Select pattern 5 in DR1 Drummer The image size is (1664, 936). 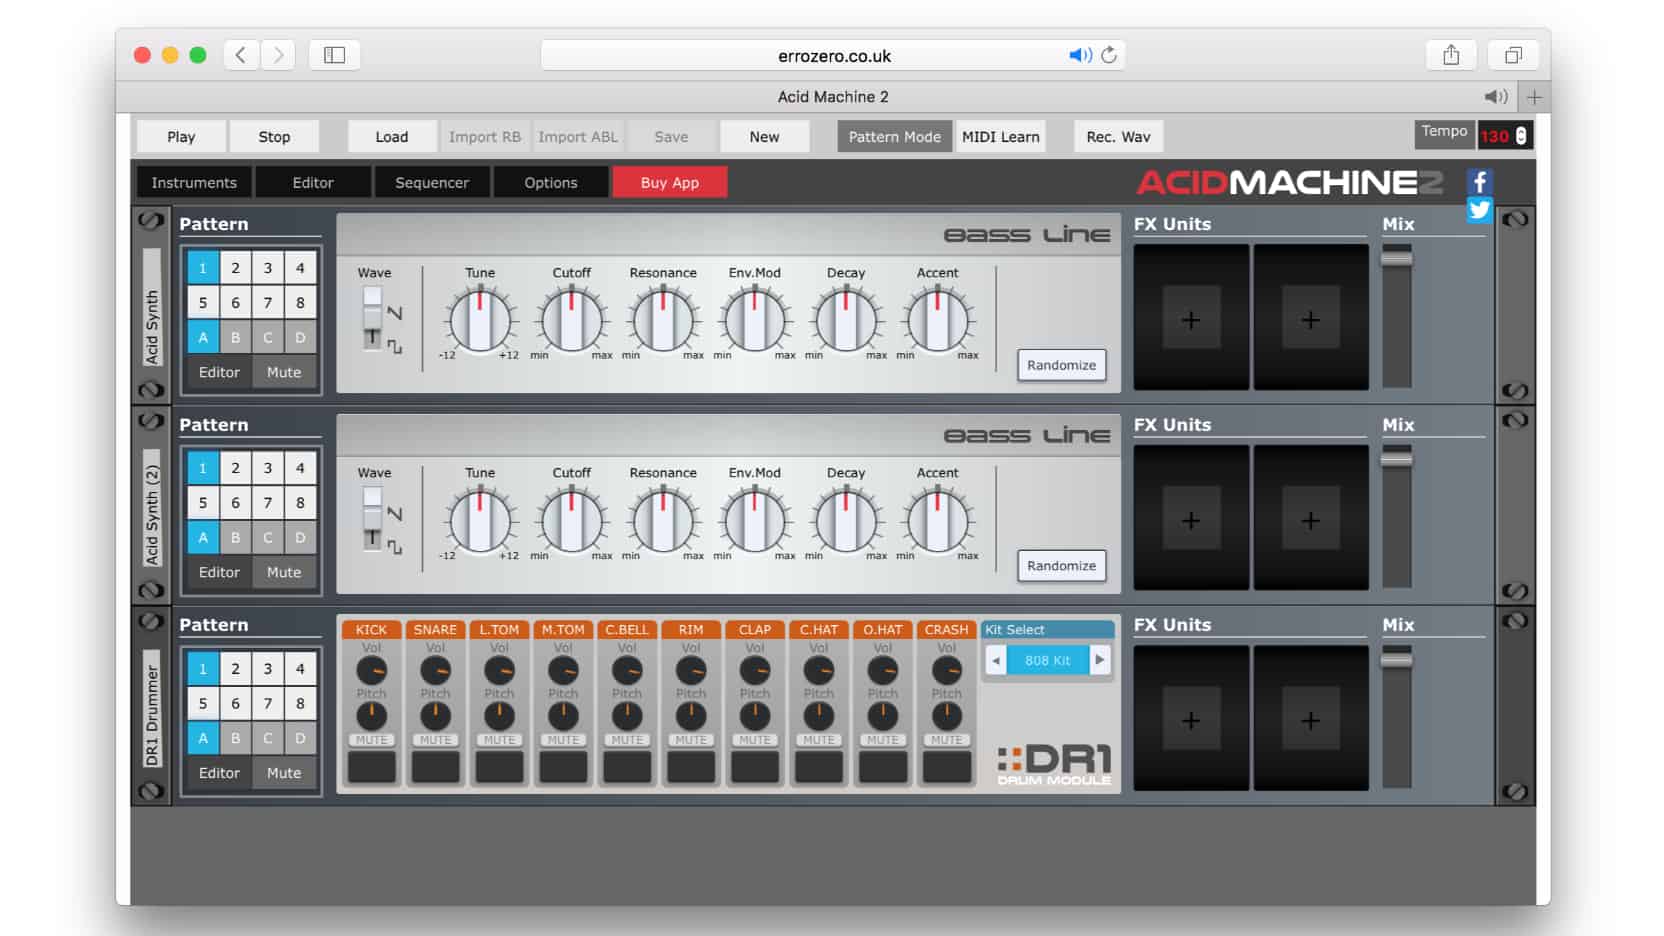point(203,703)
